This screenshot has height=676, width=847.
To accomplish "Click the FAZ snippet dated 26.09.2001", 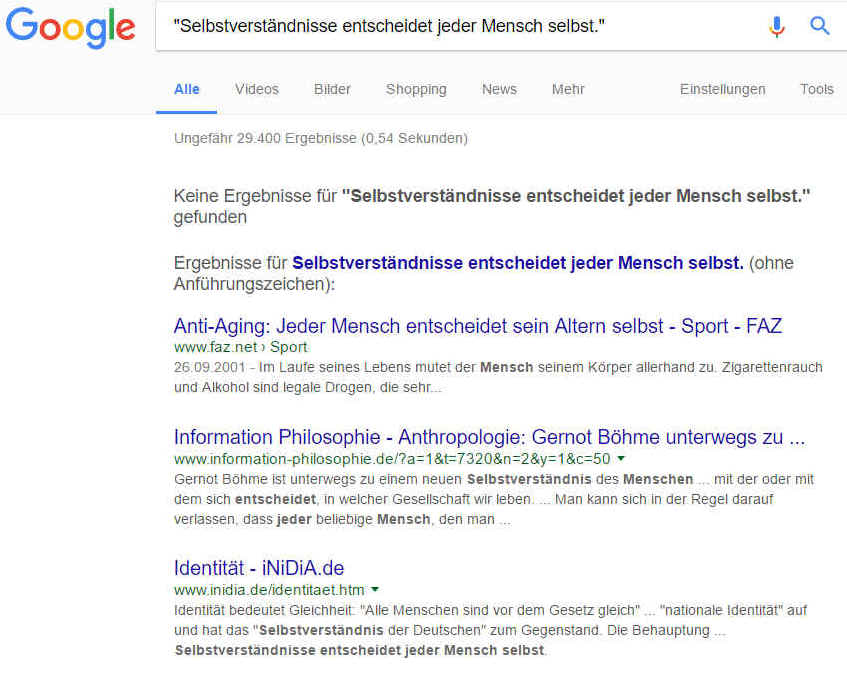I will 498,377.
